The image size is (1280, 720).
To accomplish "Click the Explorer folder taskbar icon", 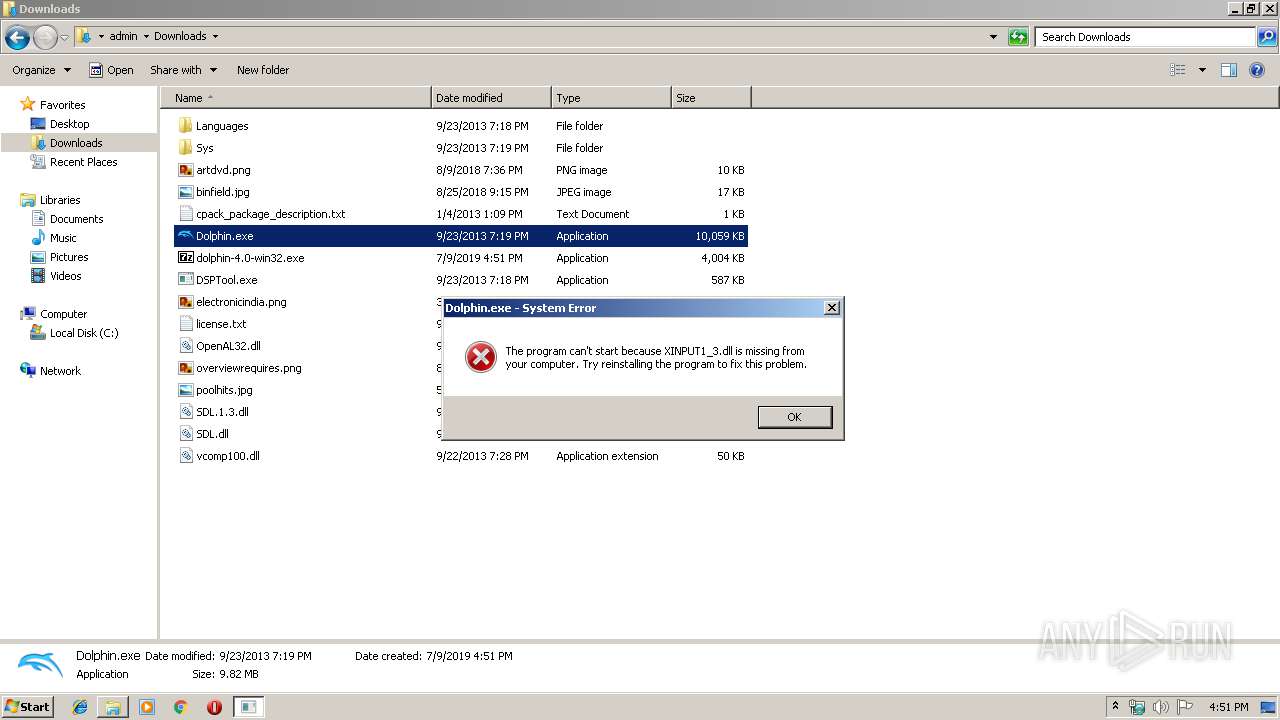I will coord(113,707).
